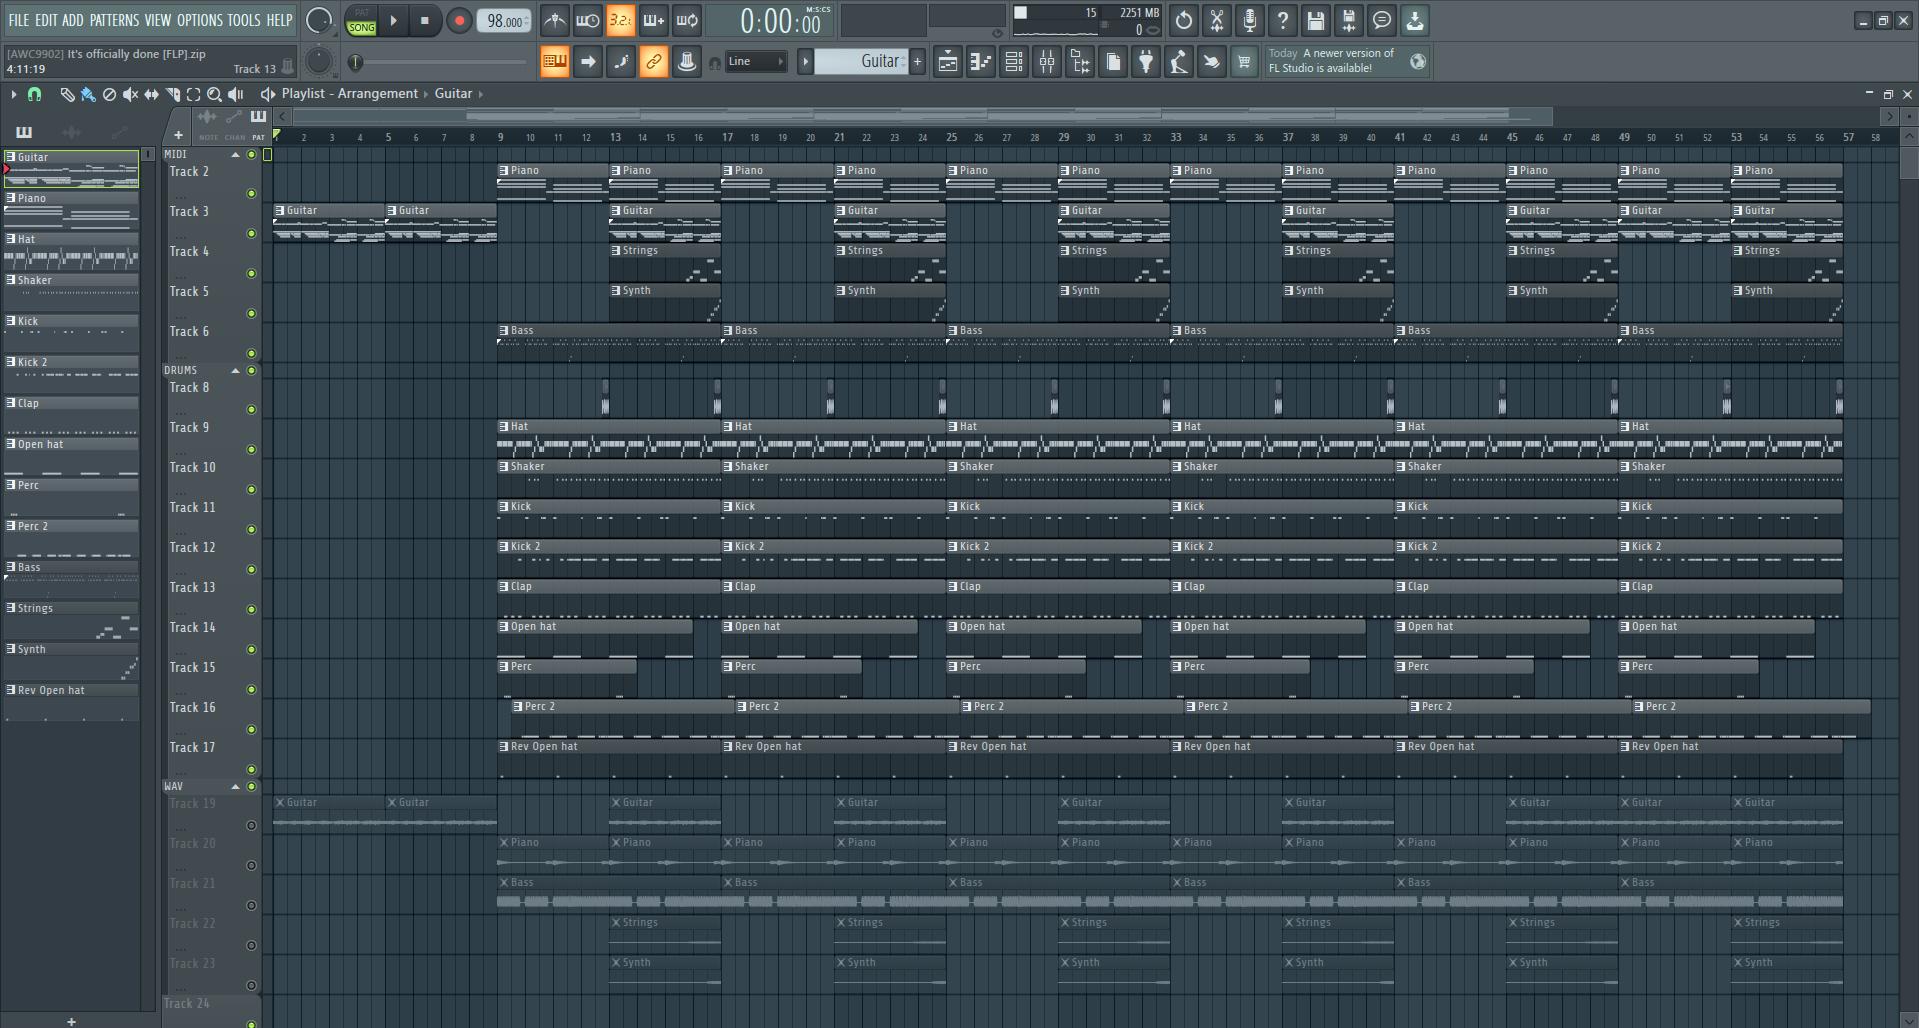Open the Channel rack view

(1014, 62)
